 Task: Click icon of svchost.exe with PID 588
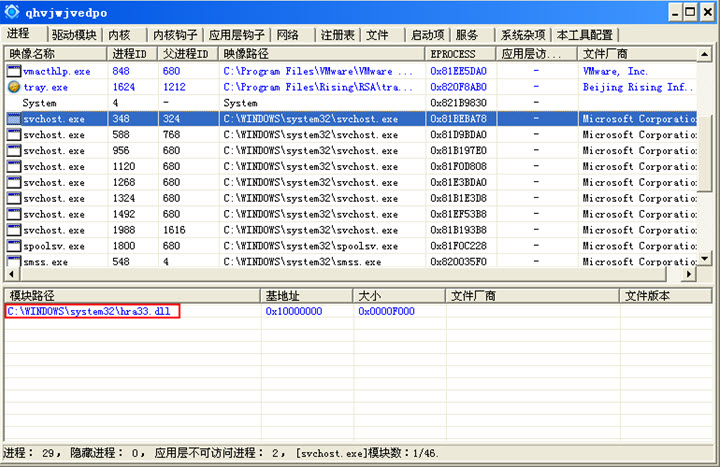(x=14, y=135)
